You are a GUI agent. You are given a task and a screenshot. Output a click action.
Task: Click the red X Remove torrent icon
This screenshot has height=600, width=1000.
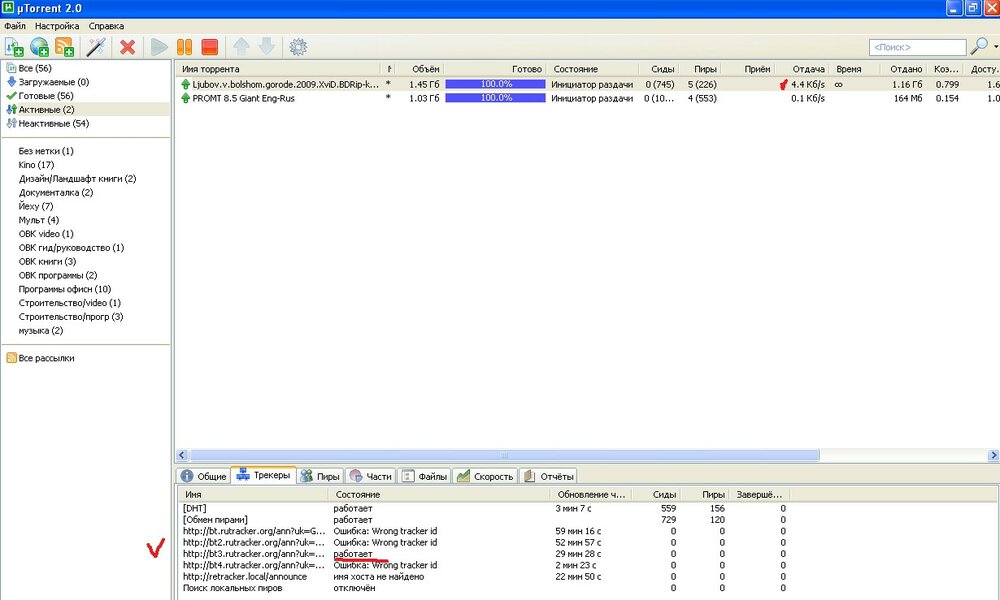[x=127, y=47]
